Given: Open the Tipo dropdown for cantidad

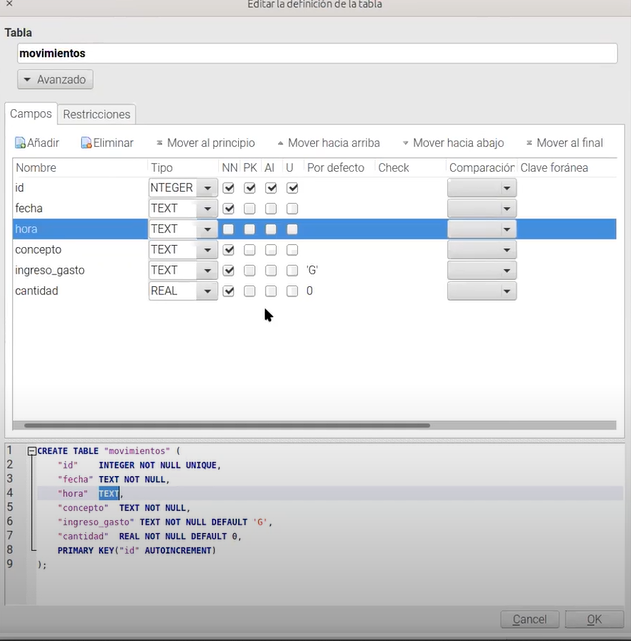Looking at the screenshot, I should 207,291.
